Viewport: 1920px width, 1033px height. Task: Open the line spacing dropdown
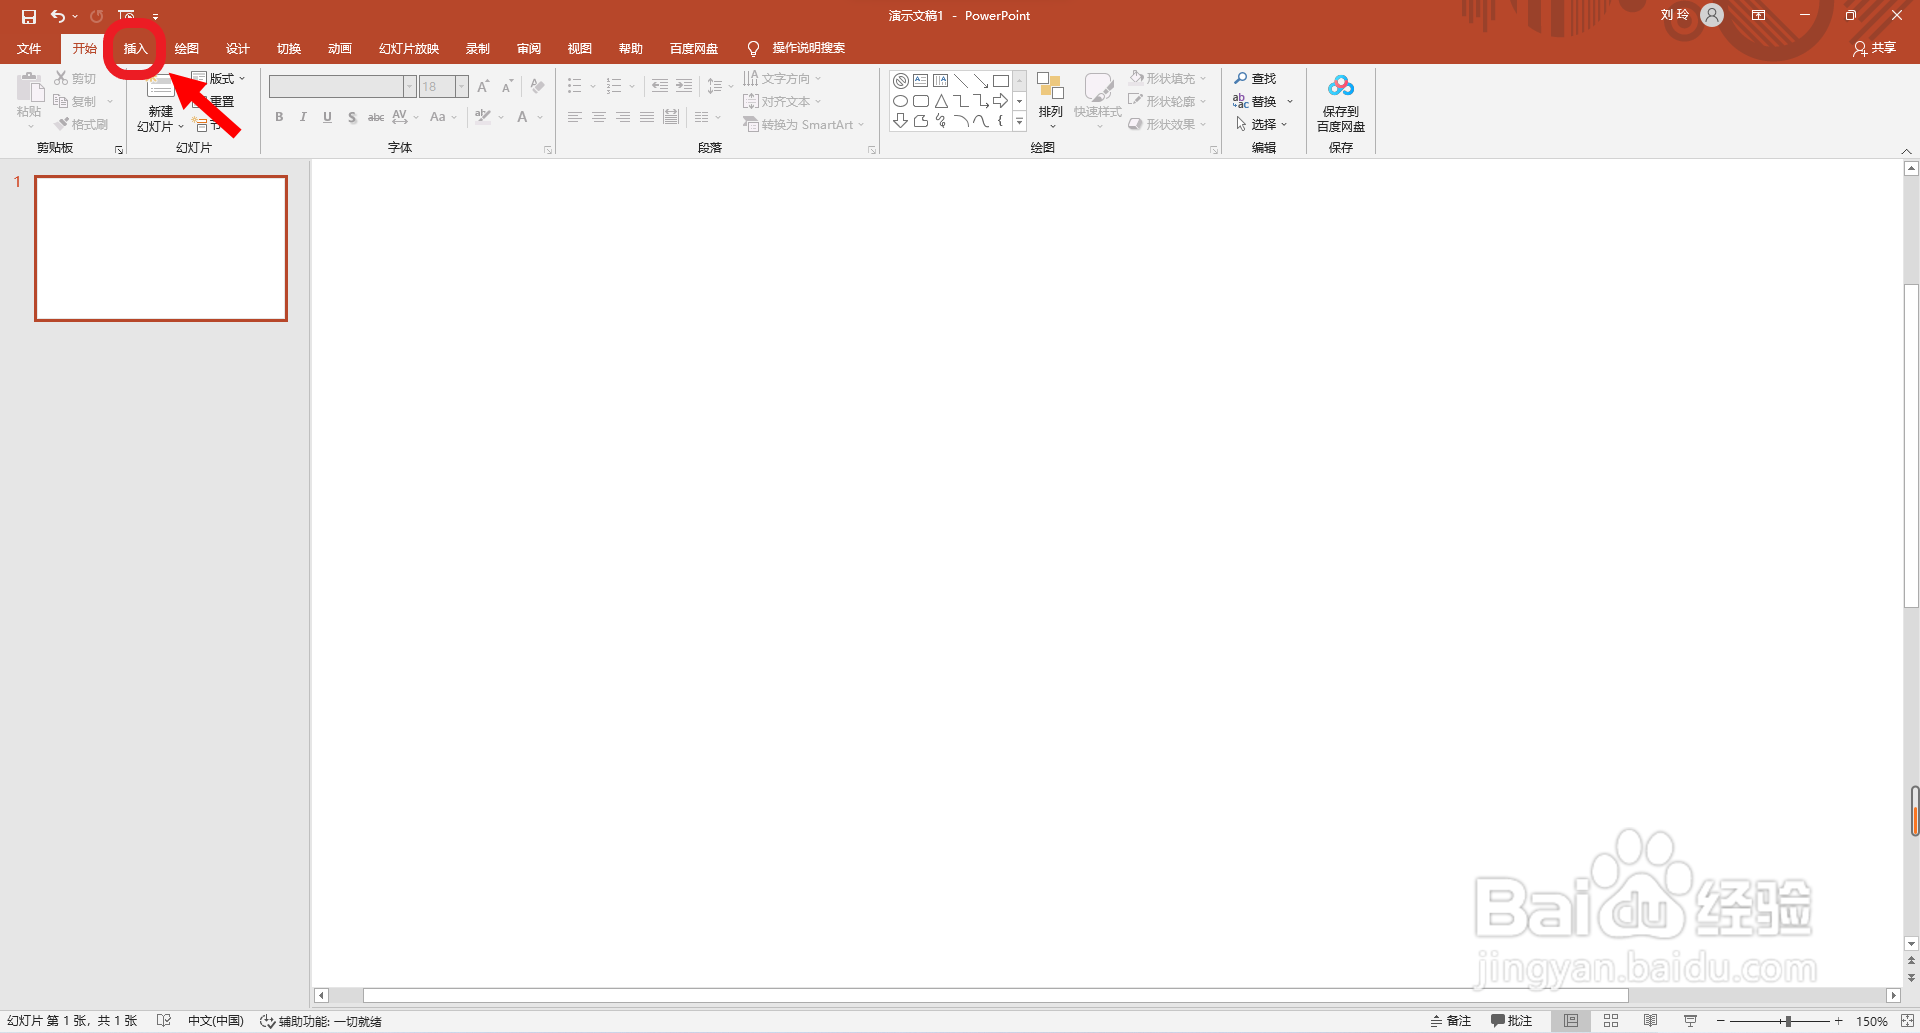(x=720, y=86)
